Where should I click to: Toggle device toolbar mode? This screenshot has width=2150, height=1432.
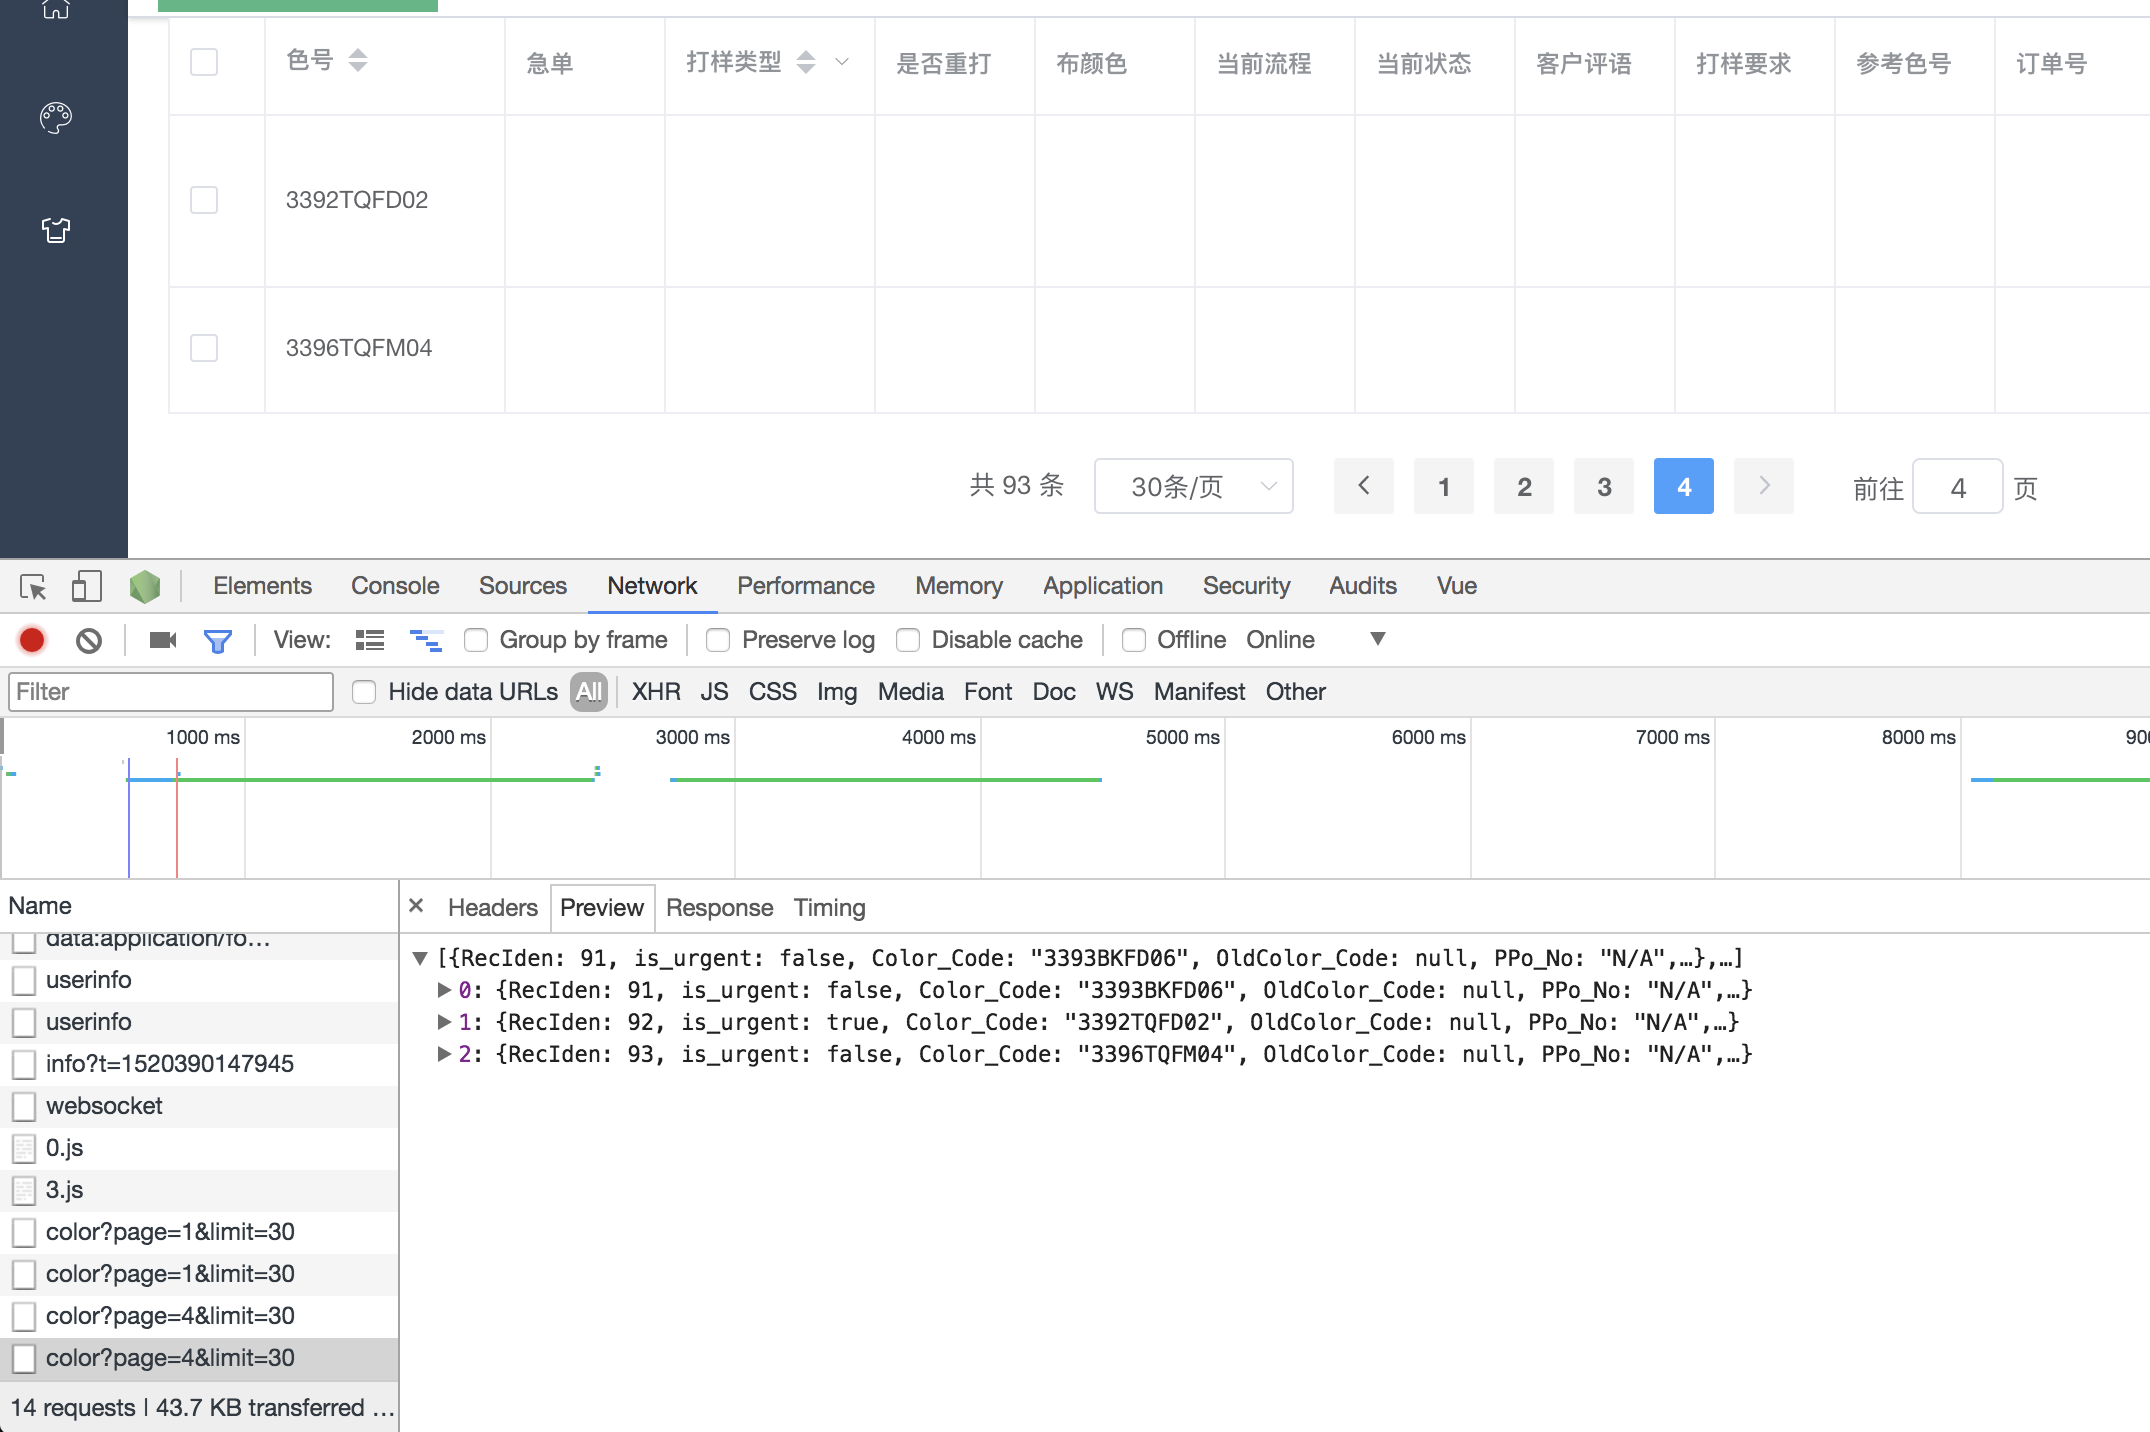[86, 586]
